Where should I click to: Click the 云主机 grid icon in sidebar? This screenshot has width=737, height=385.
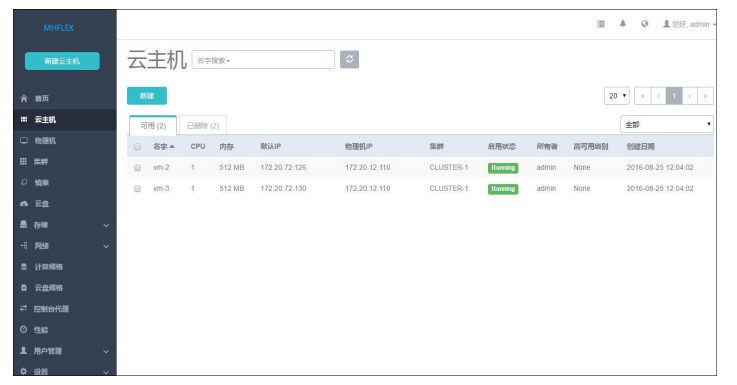24,119
